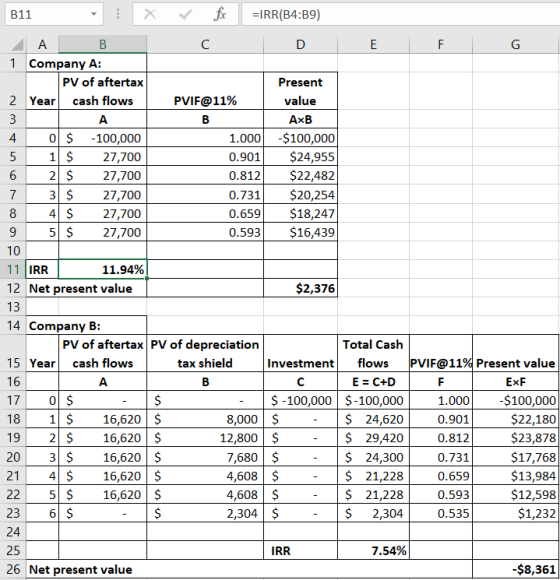Select column F header

(441, 45)
